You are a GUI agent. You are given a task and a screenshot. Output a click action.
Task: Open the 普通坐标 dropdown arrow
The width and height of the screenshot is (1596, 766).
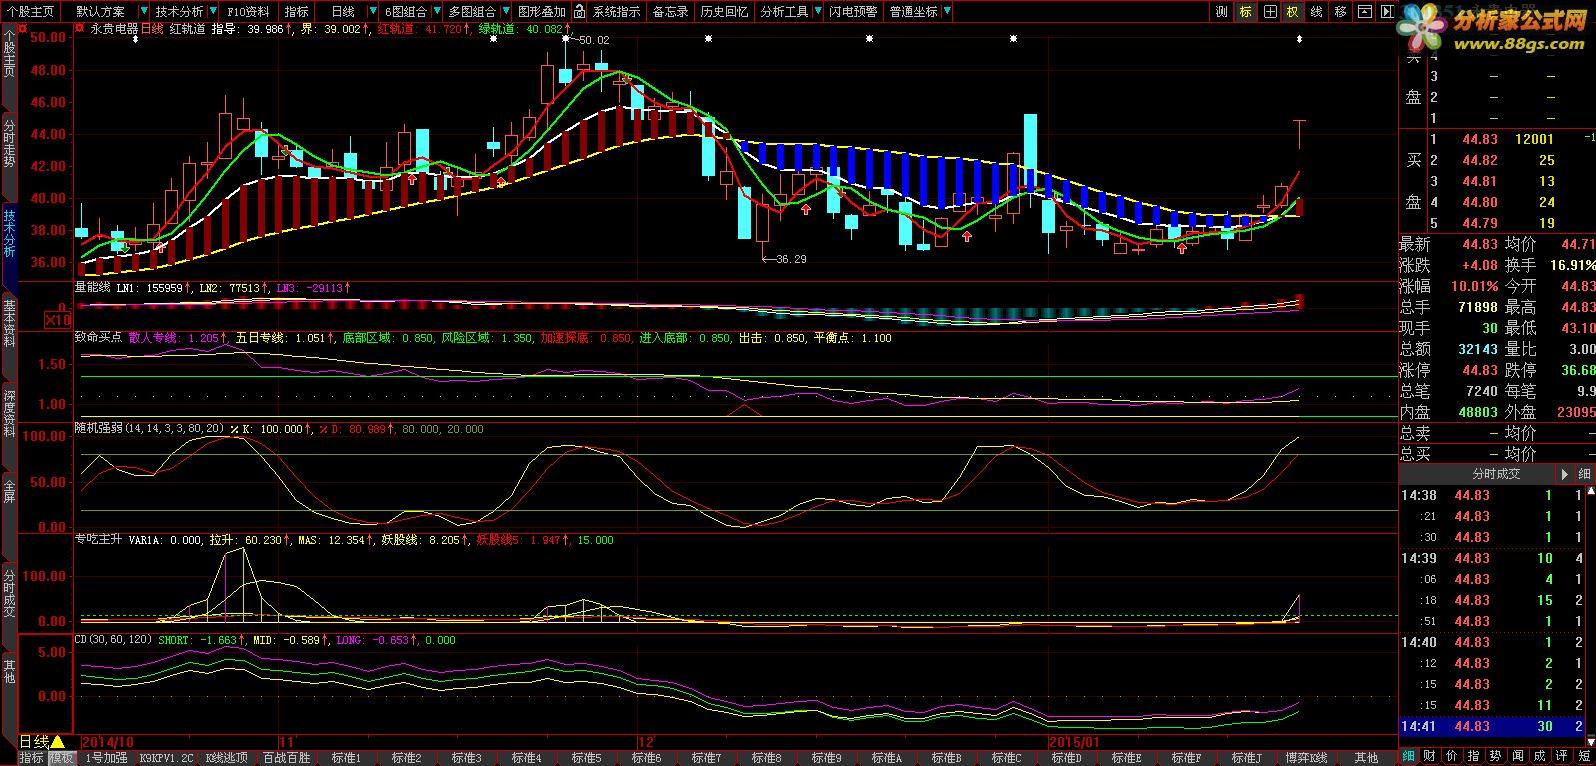pyautogui.click(x=946, y=12)
